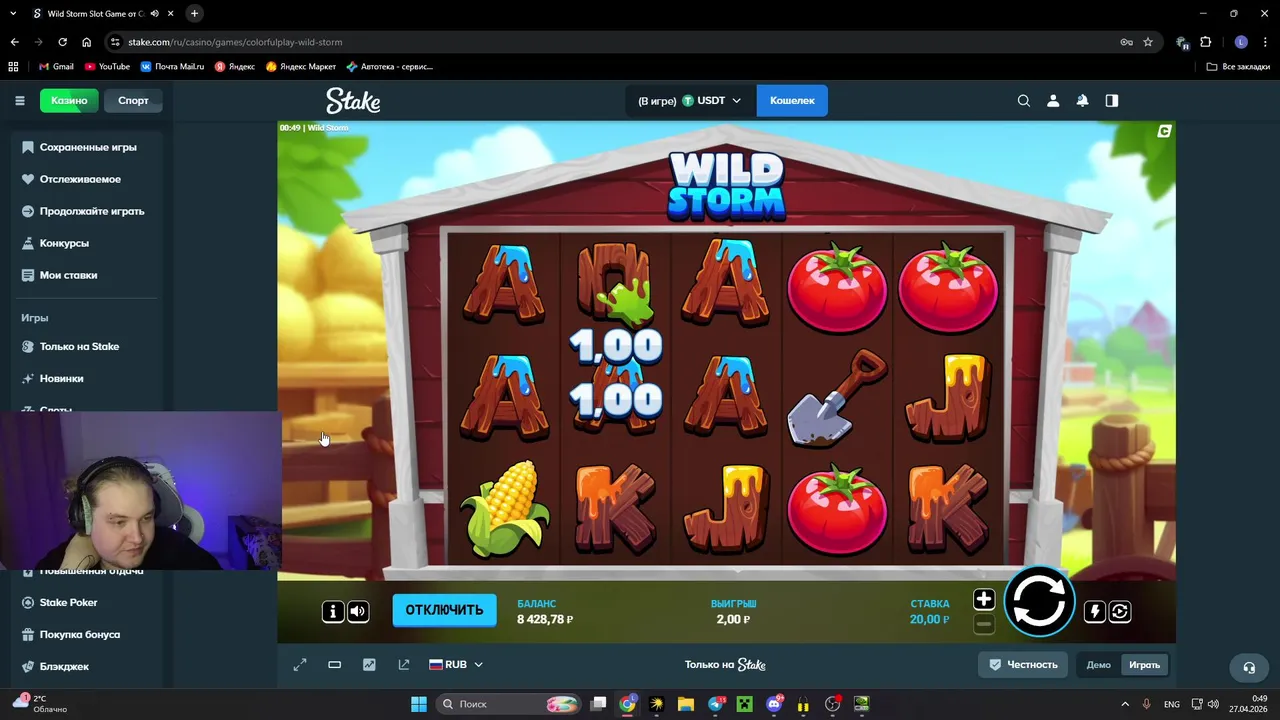Bookmark this page with the star
Screen dimensions: 1280x720
click(x=1148, y=42)
